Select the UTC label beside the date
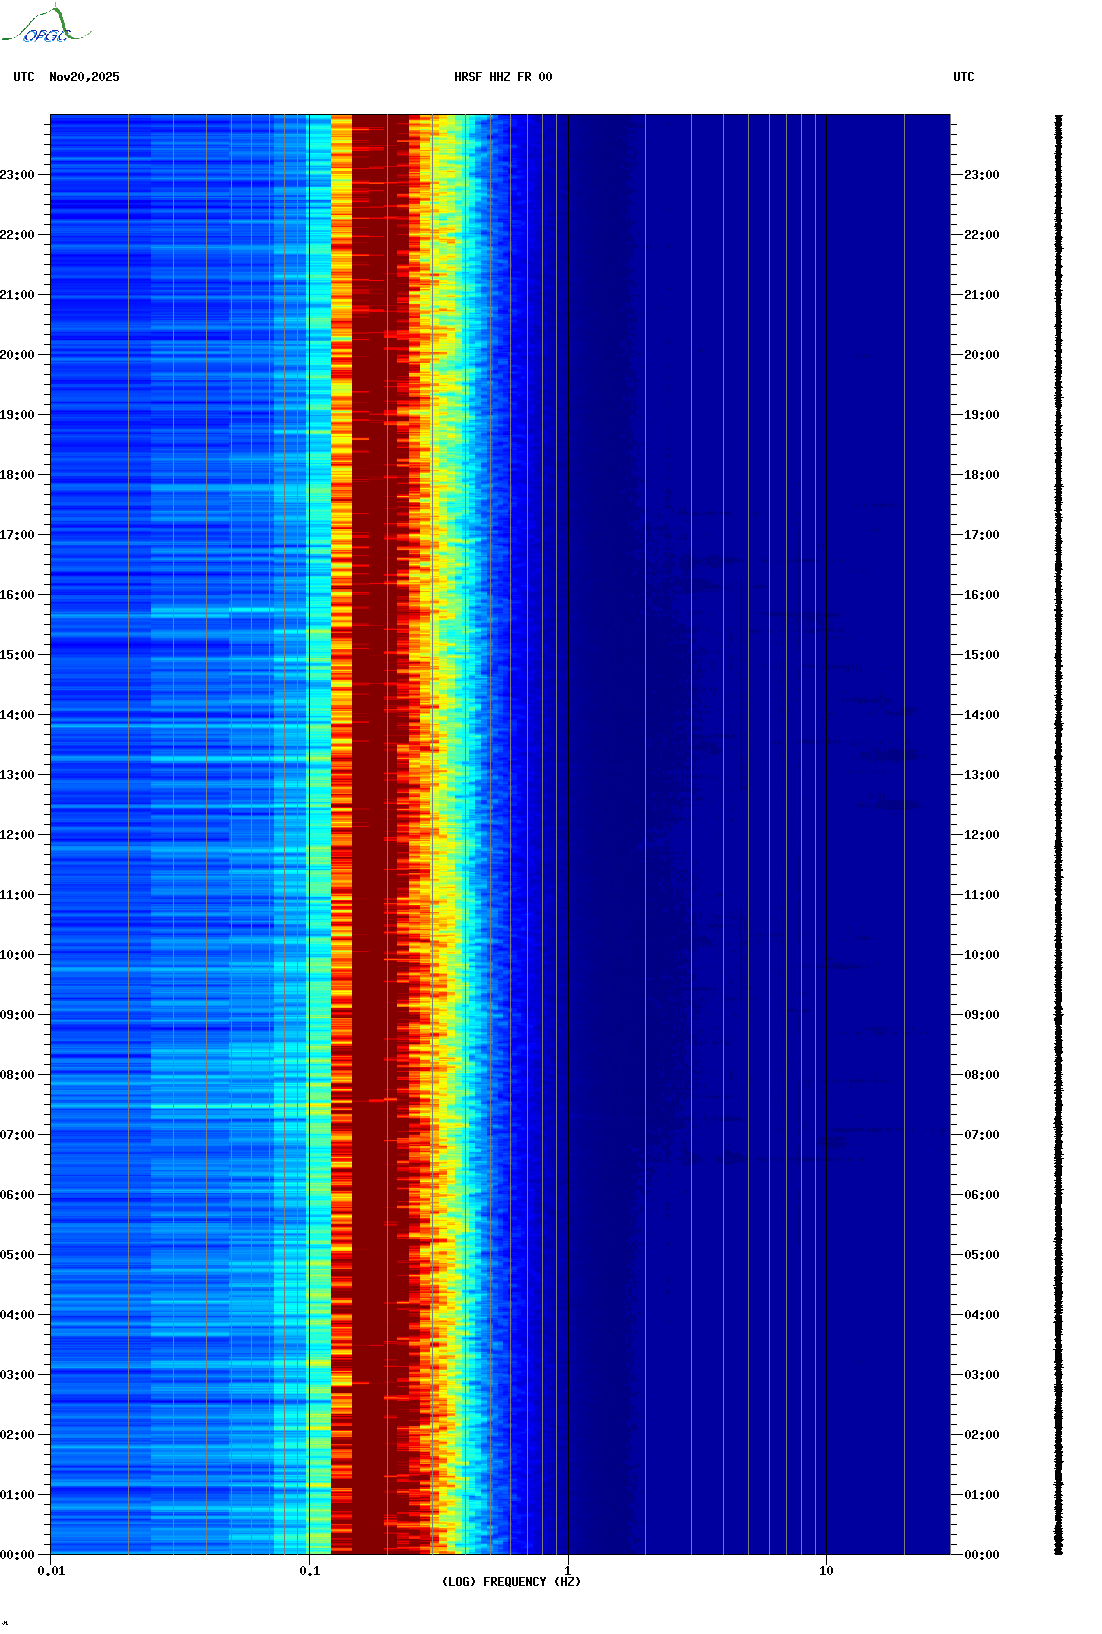Image resolution: width=1102 pixels, height=1634 pixels. [x=24, y=77]
